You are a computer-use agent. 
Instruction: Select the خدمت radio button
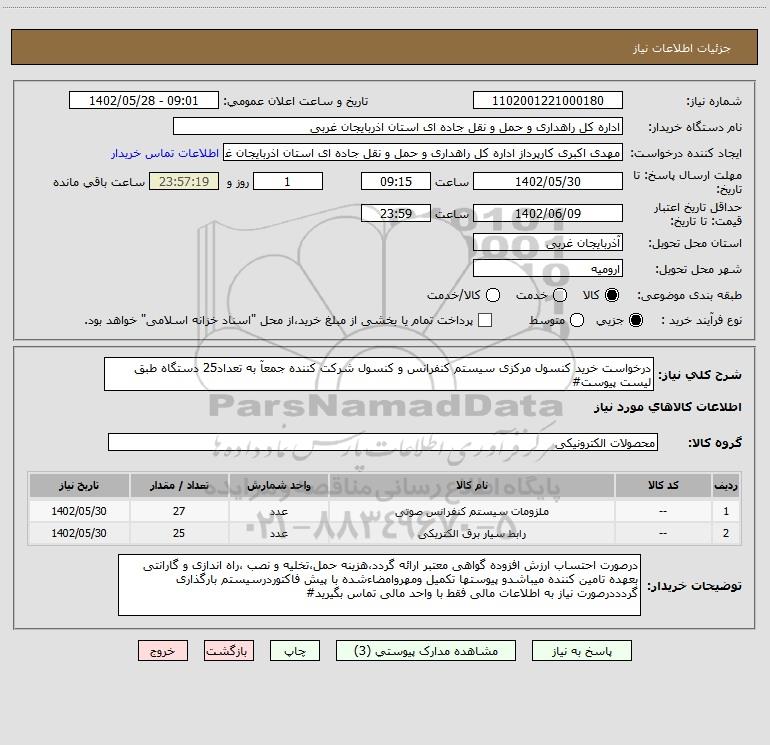point(560,295)
